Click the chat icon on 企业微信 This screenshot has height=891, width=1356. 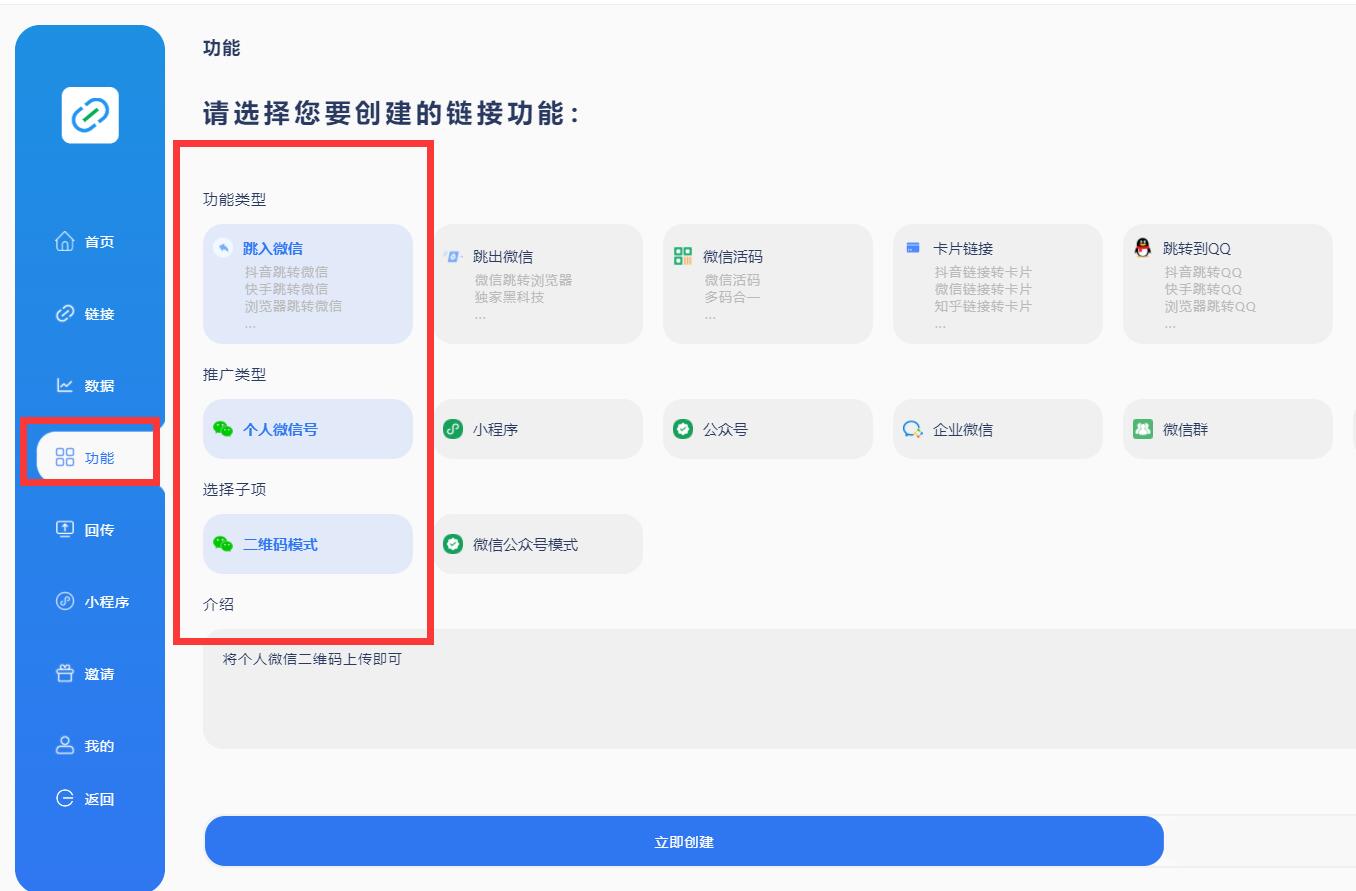(x=913, y=429)
